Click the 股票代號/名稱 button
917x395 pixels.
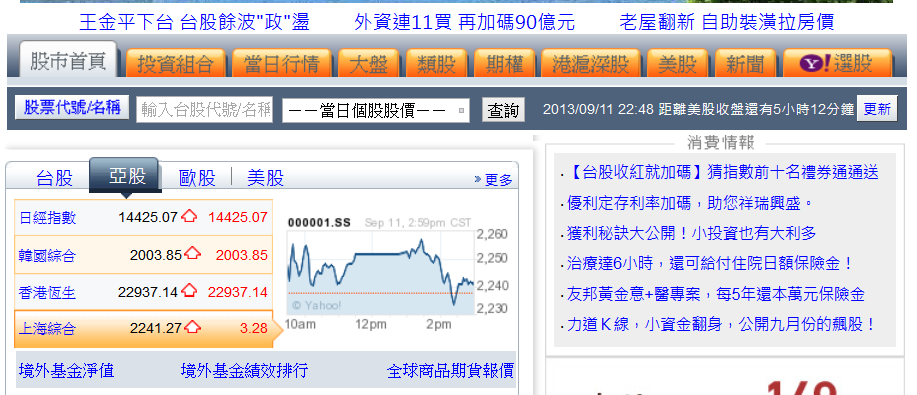tap(72, 107)
